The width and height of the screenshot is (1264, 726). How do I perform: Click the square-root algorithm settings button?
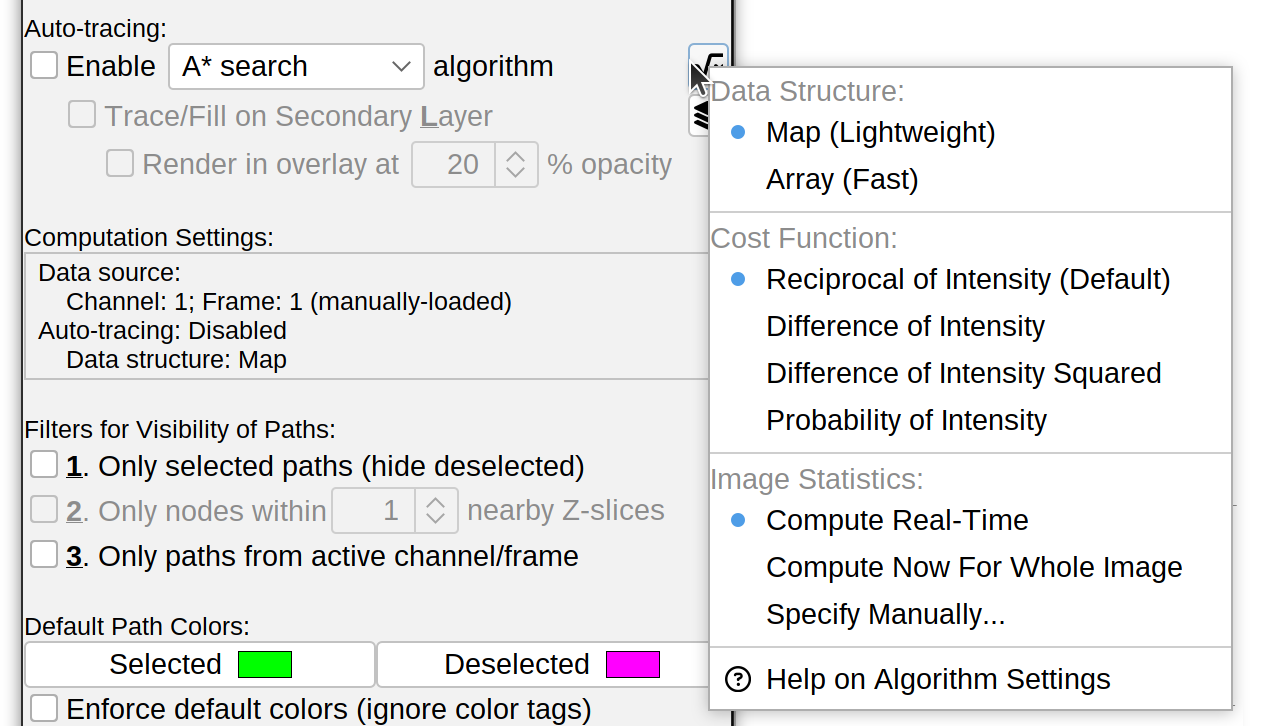coord(707,60)
